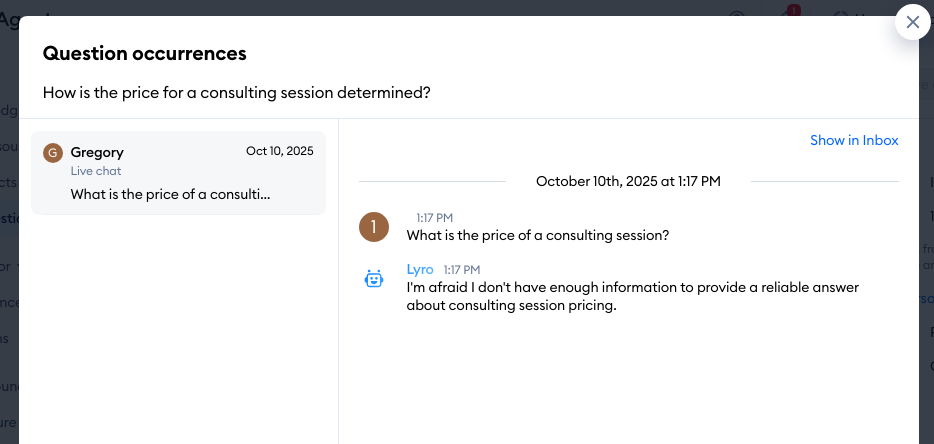Click the Live chat channel label

(x=96, y=171)
